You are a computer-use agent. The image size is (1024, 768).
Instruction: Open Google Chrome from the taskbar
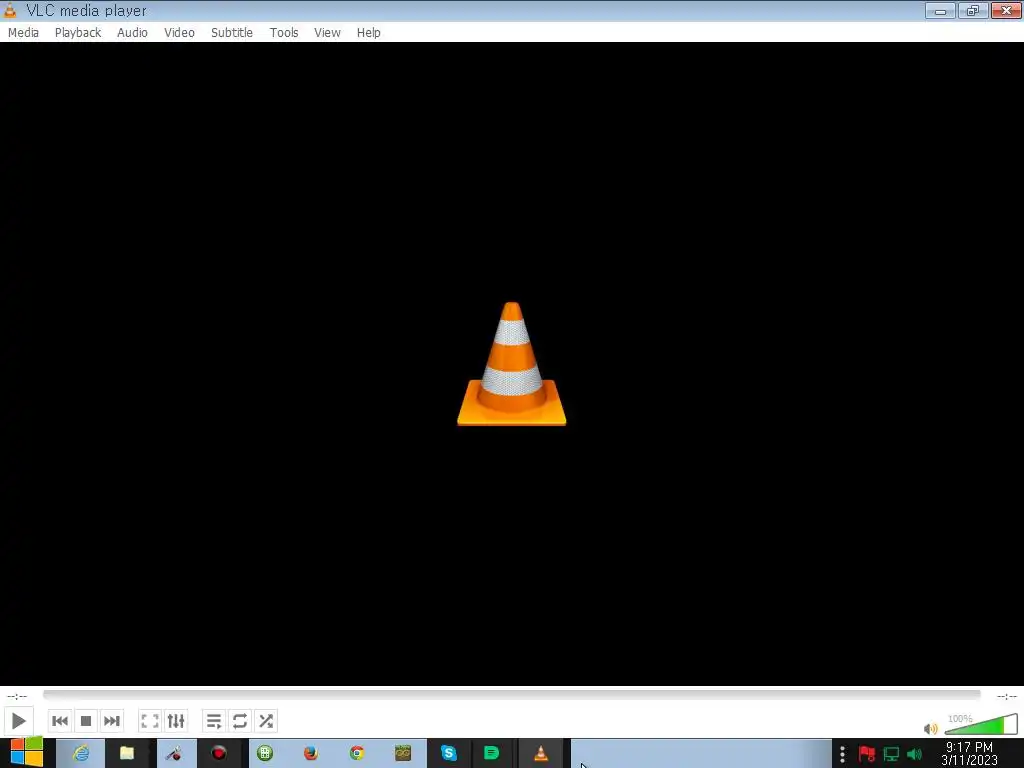(357, 753)
